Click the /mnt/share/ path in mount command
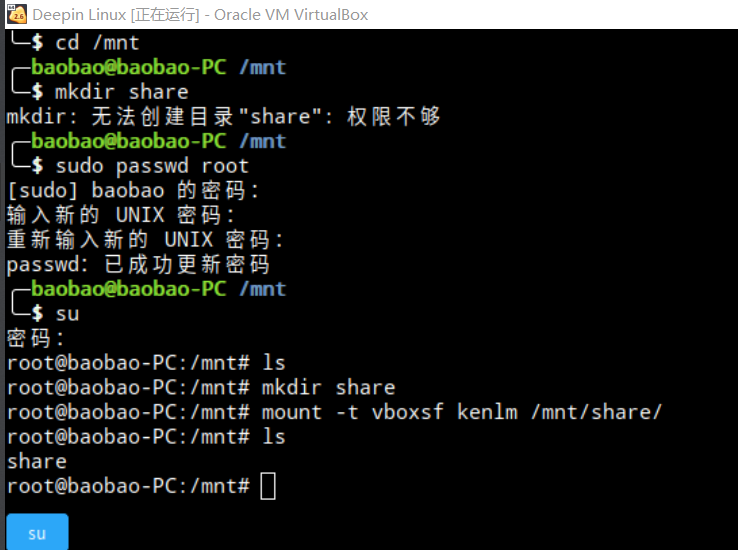This screenshot has width=738, height=550. click(596, 412)
